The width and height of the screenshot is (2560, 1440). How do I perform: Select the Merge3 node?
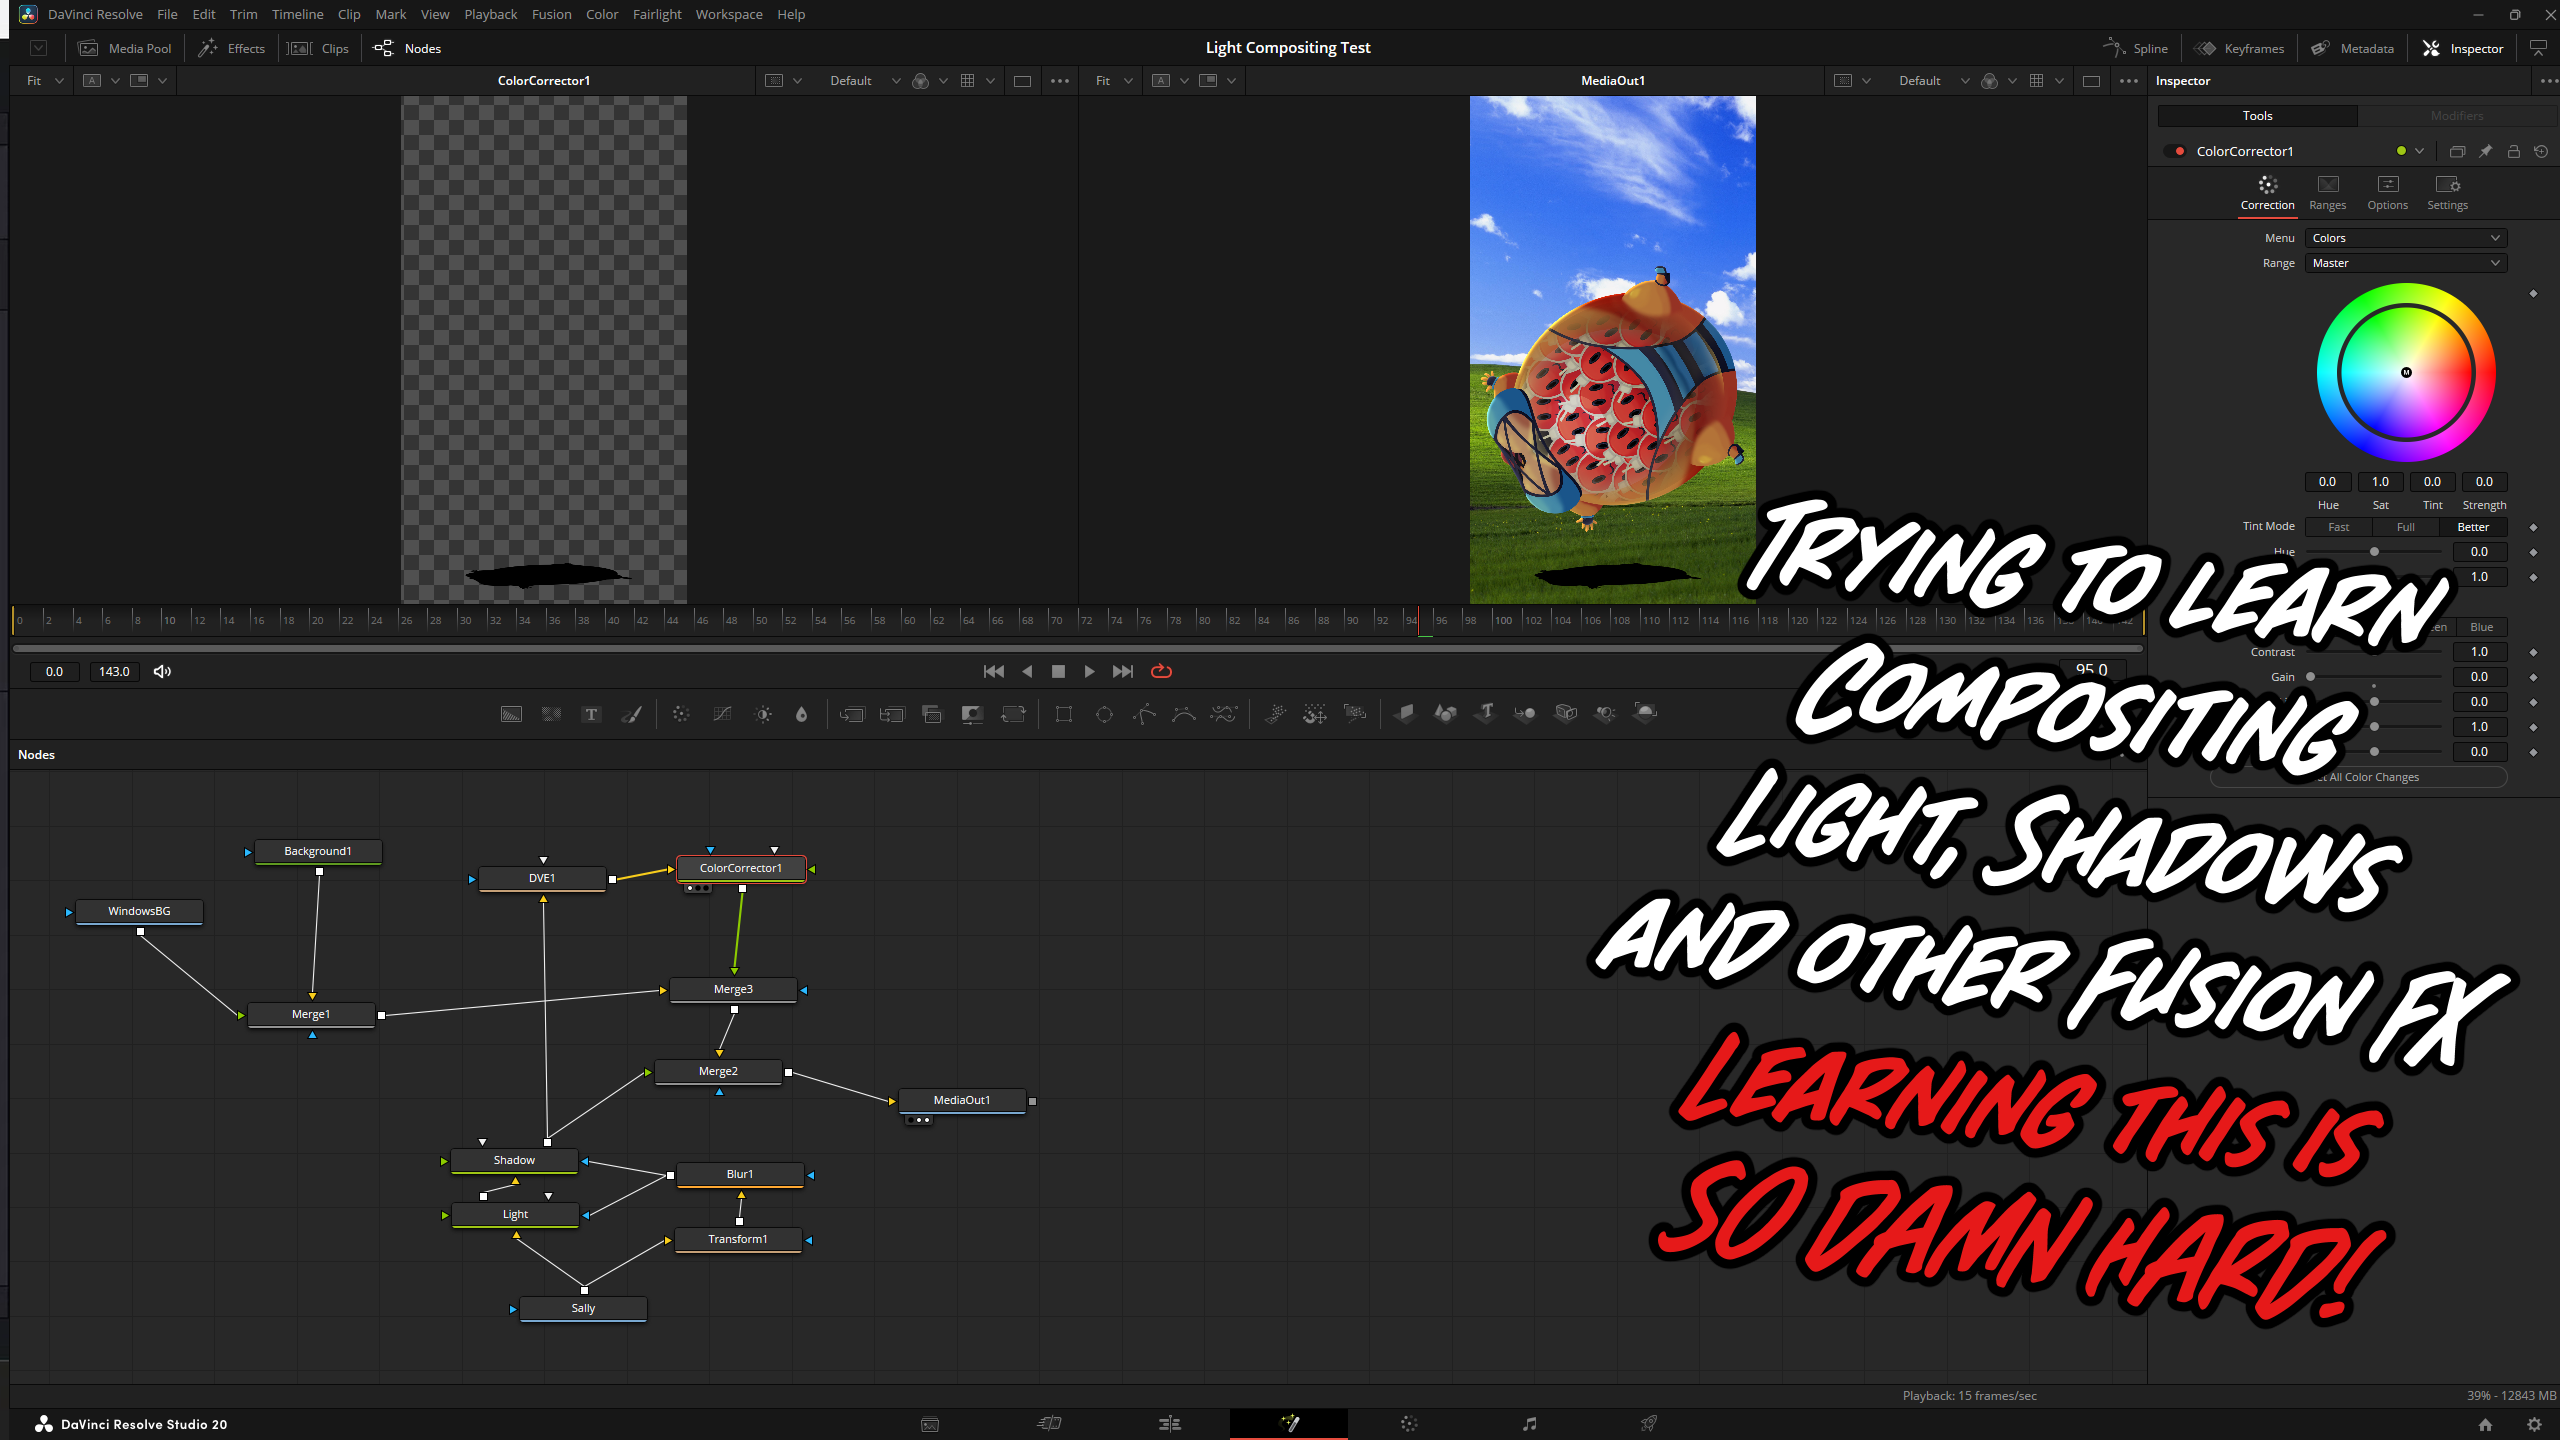tap(733, 989)
